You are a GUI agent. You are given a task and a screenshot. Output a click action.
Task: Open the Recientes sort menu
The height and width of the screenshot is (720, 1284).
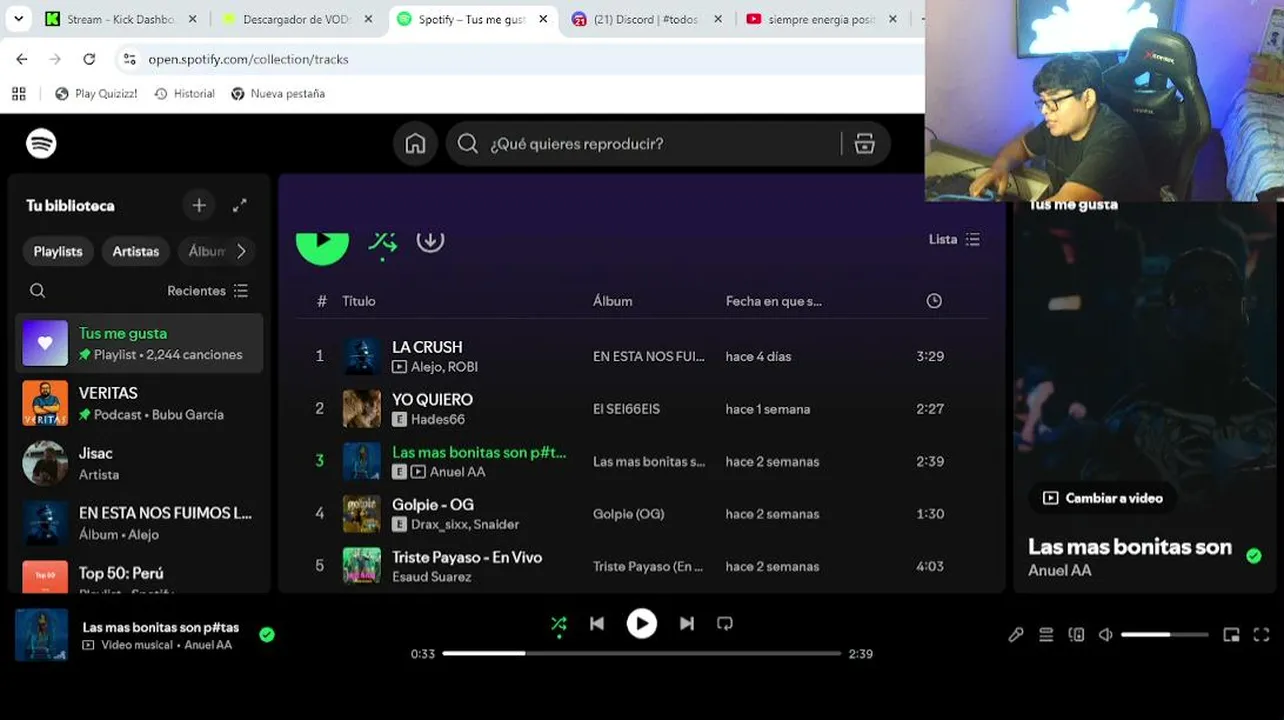click(208, 291)
